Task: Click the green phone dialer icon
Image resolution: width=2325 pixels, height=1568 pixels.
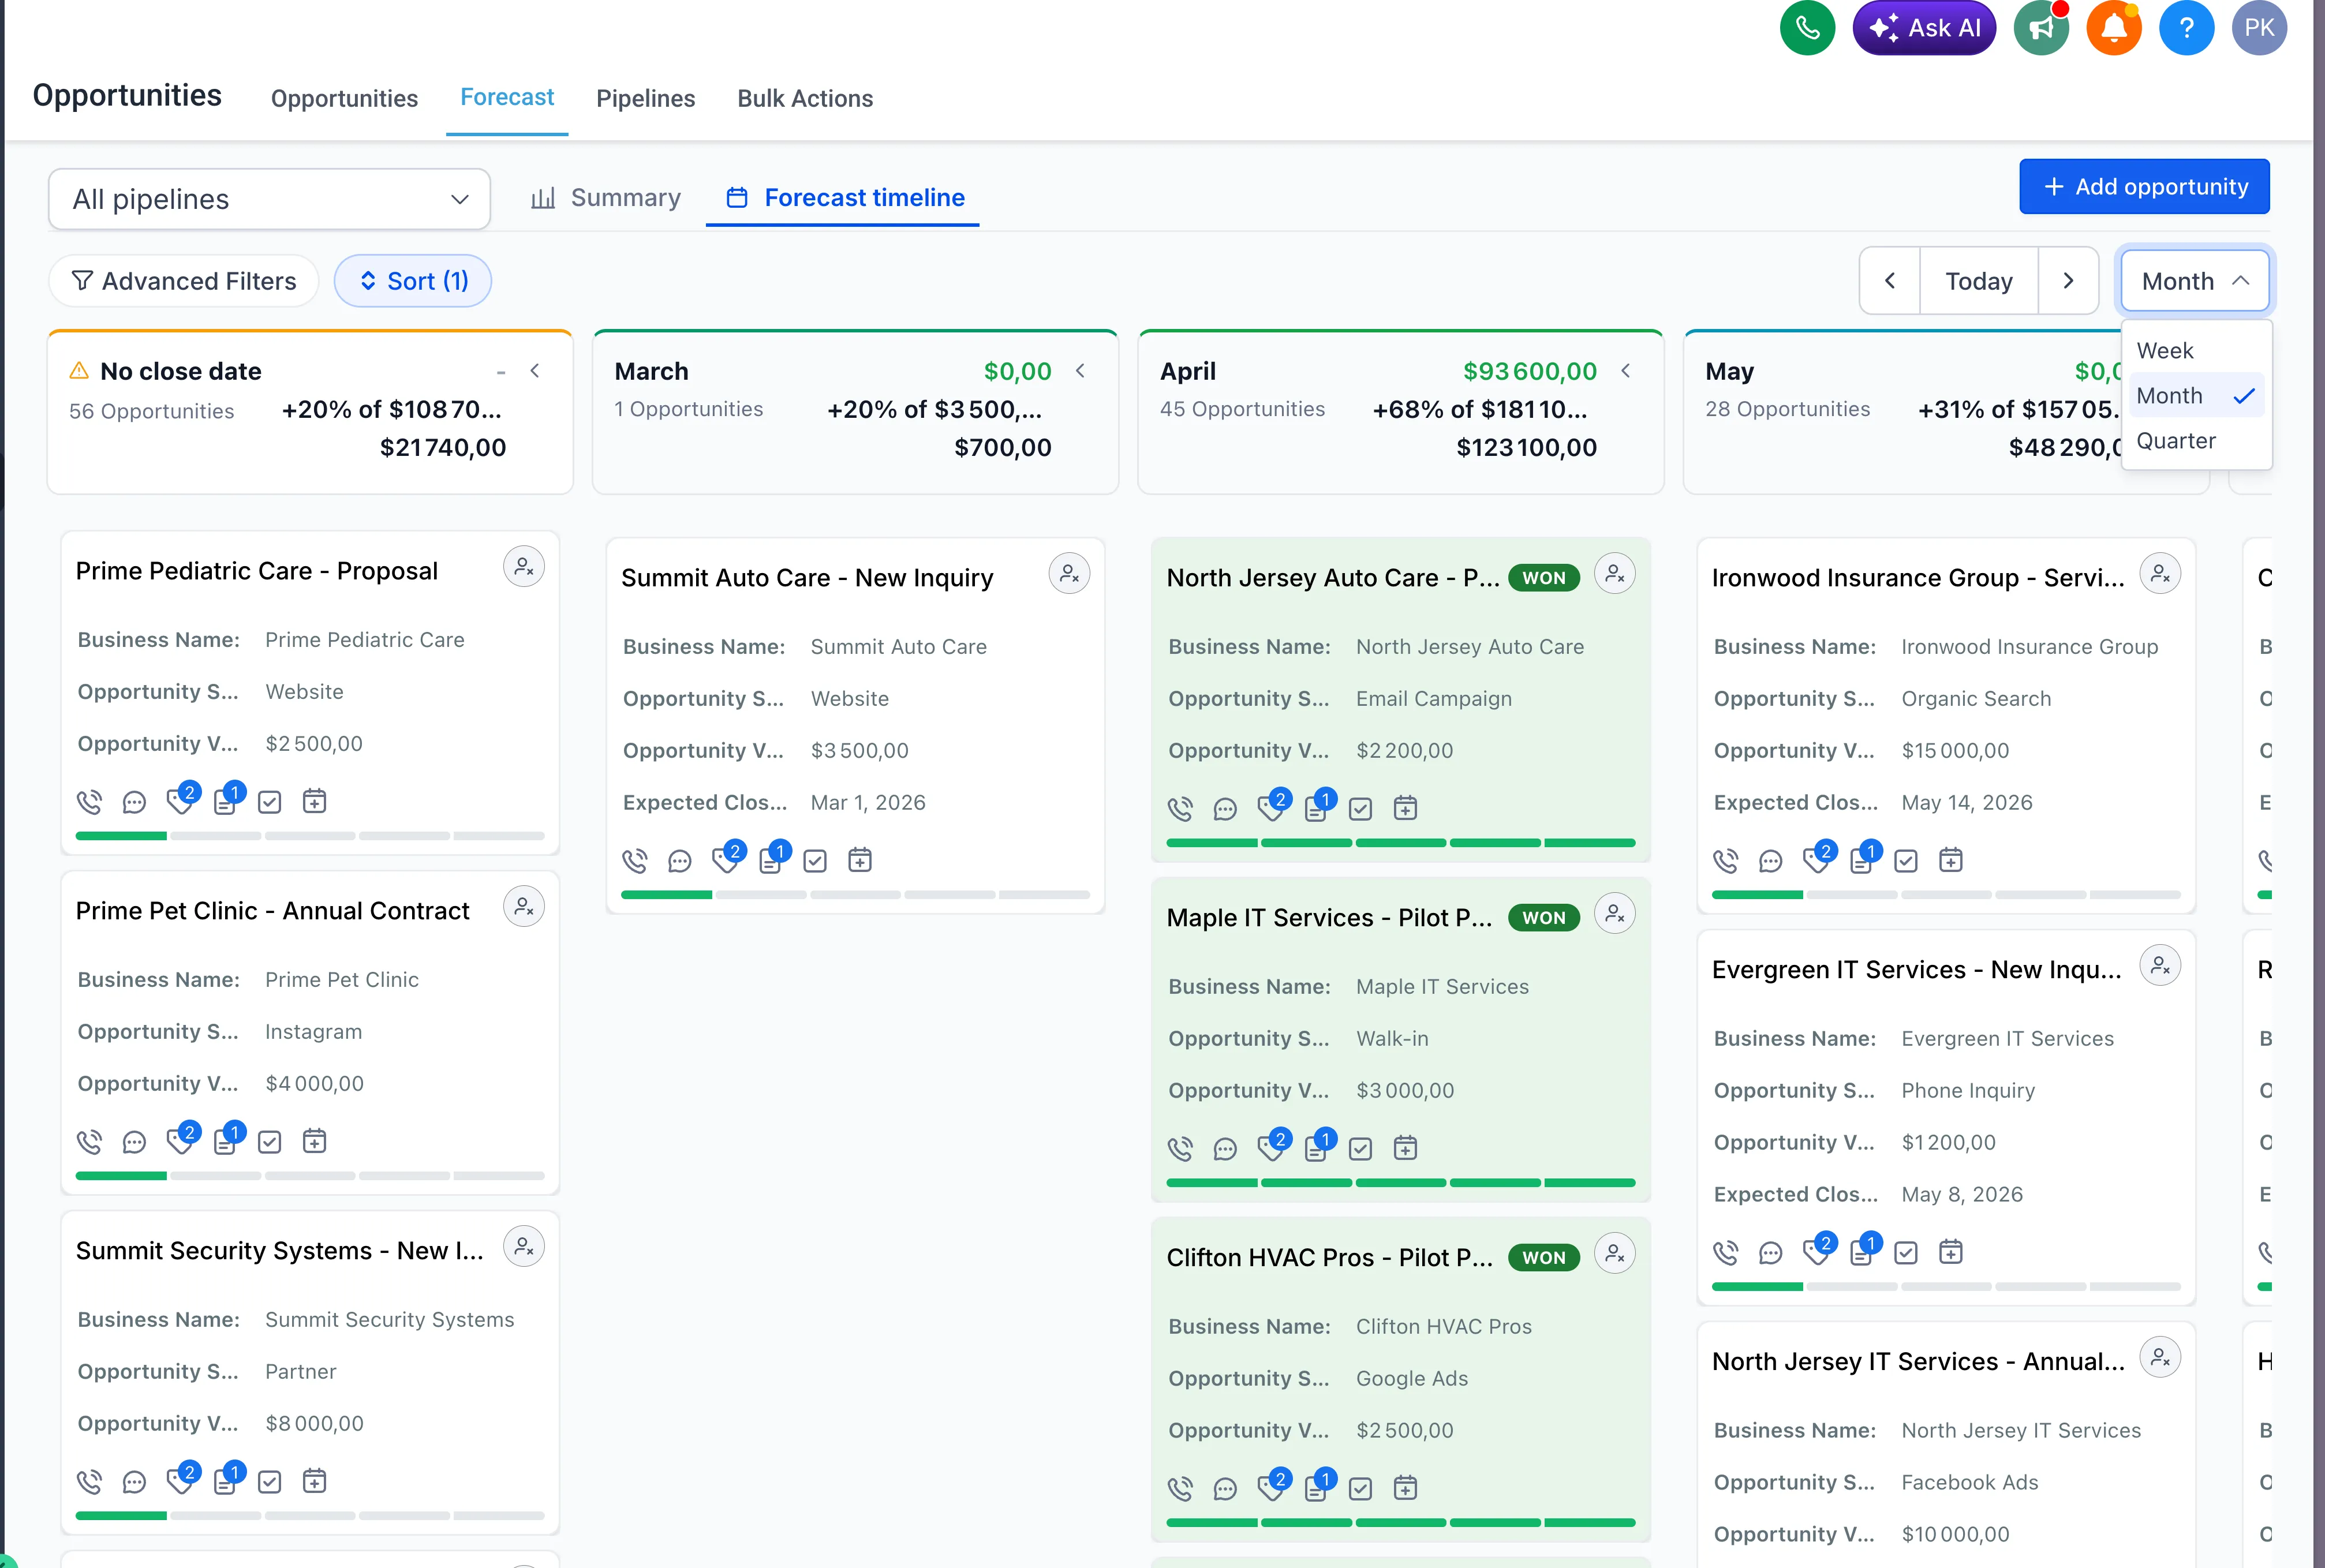Action: point(1807,28)
